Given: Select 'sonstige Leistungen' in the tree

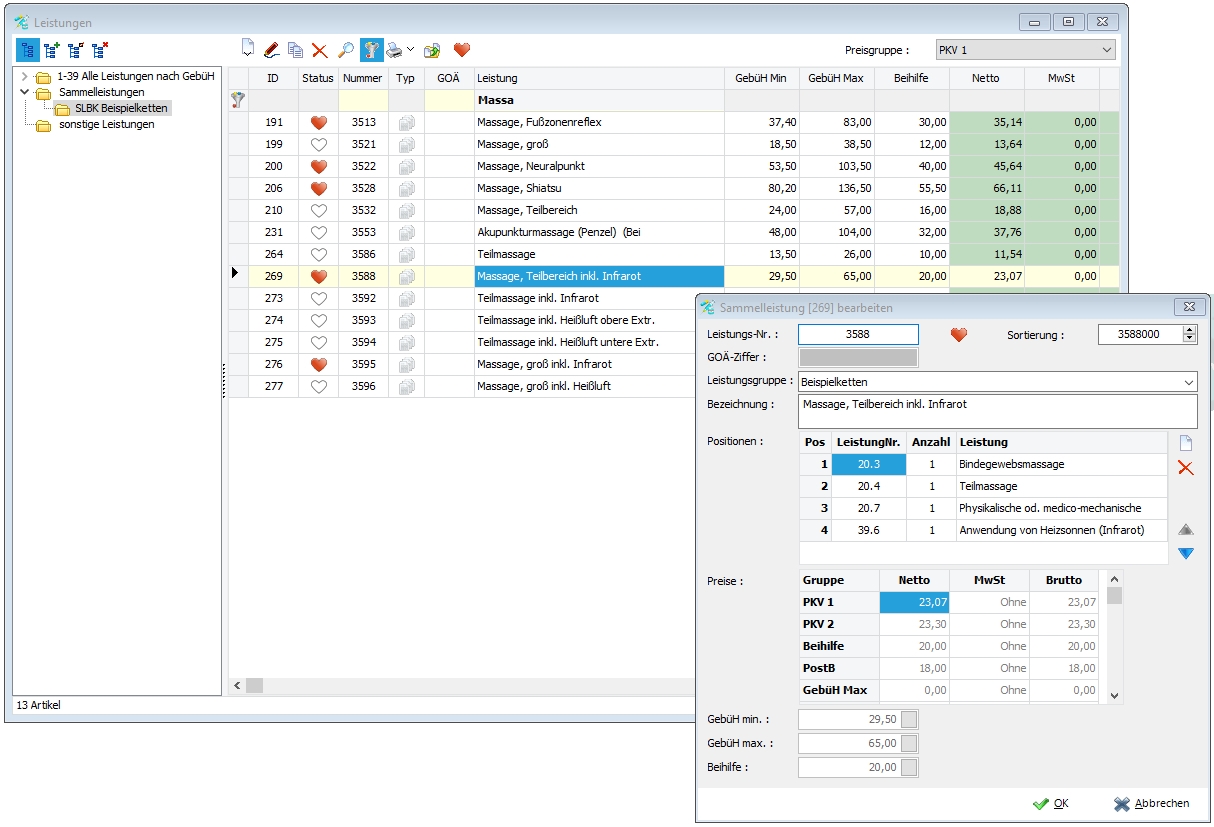Looking at the screenshot, I should [x=106, y=125].
